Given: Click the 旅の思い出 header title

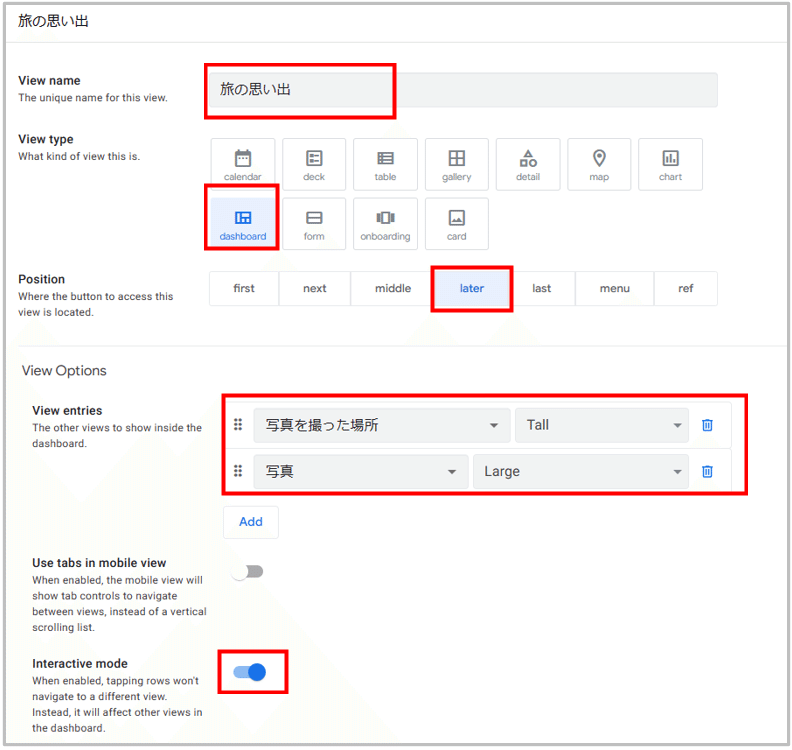Looking at the screenshot, I should (x=54, y=21).
